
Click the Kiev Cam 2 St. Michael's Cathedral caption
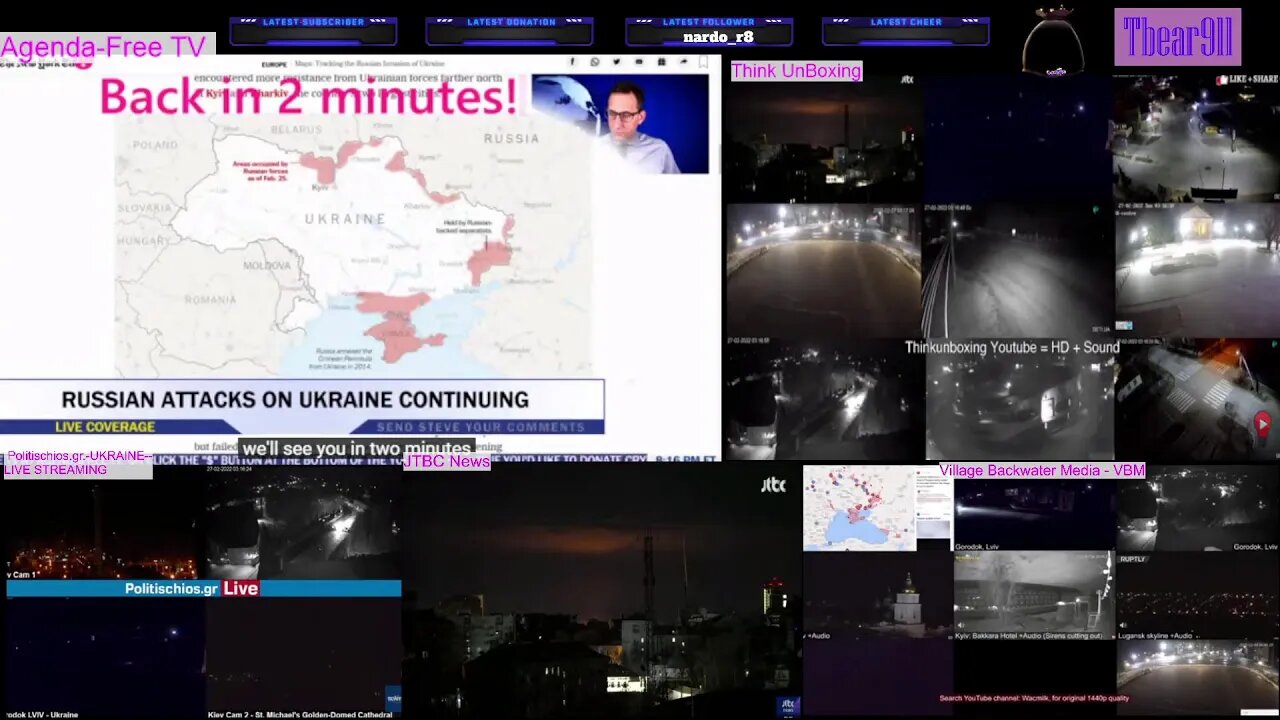pyautogui.click(x=299, y=715)
